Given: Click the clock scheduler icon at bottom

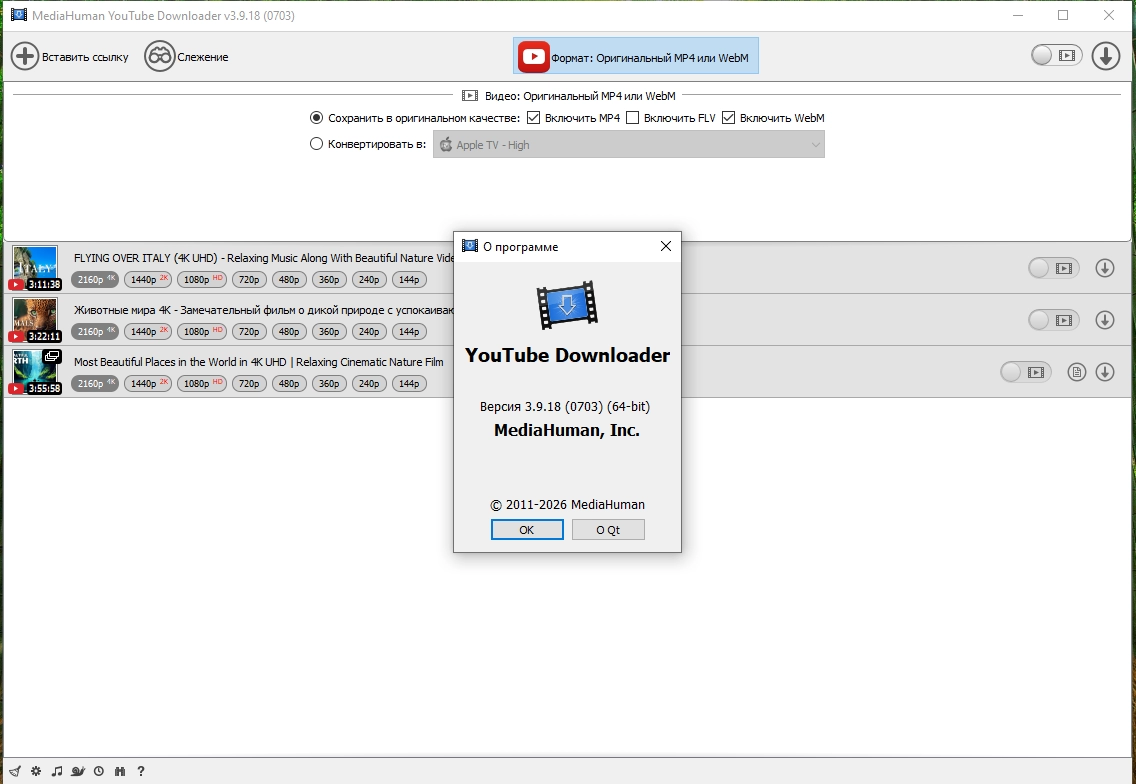Looking at the screenshot, I should tap(99, 771).
